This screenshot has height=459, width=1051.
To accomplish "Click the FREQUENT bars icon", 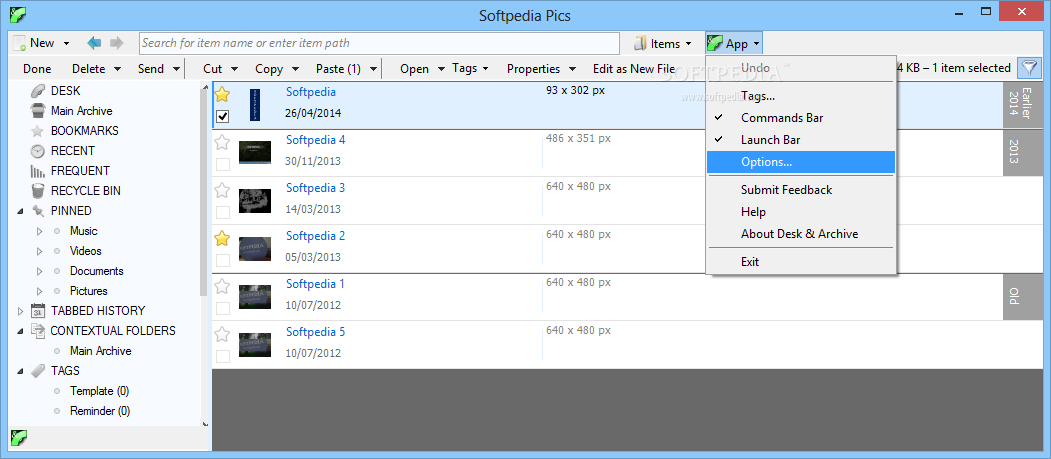I will (x=39, y=171).
